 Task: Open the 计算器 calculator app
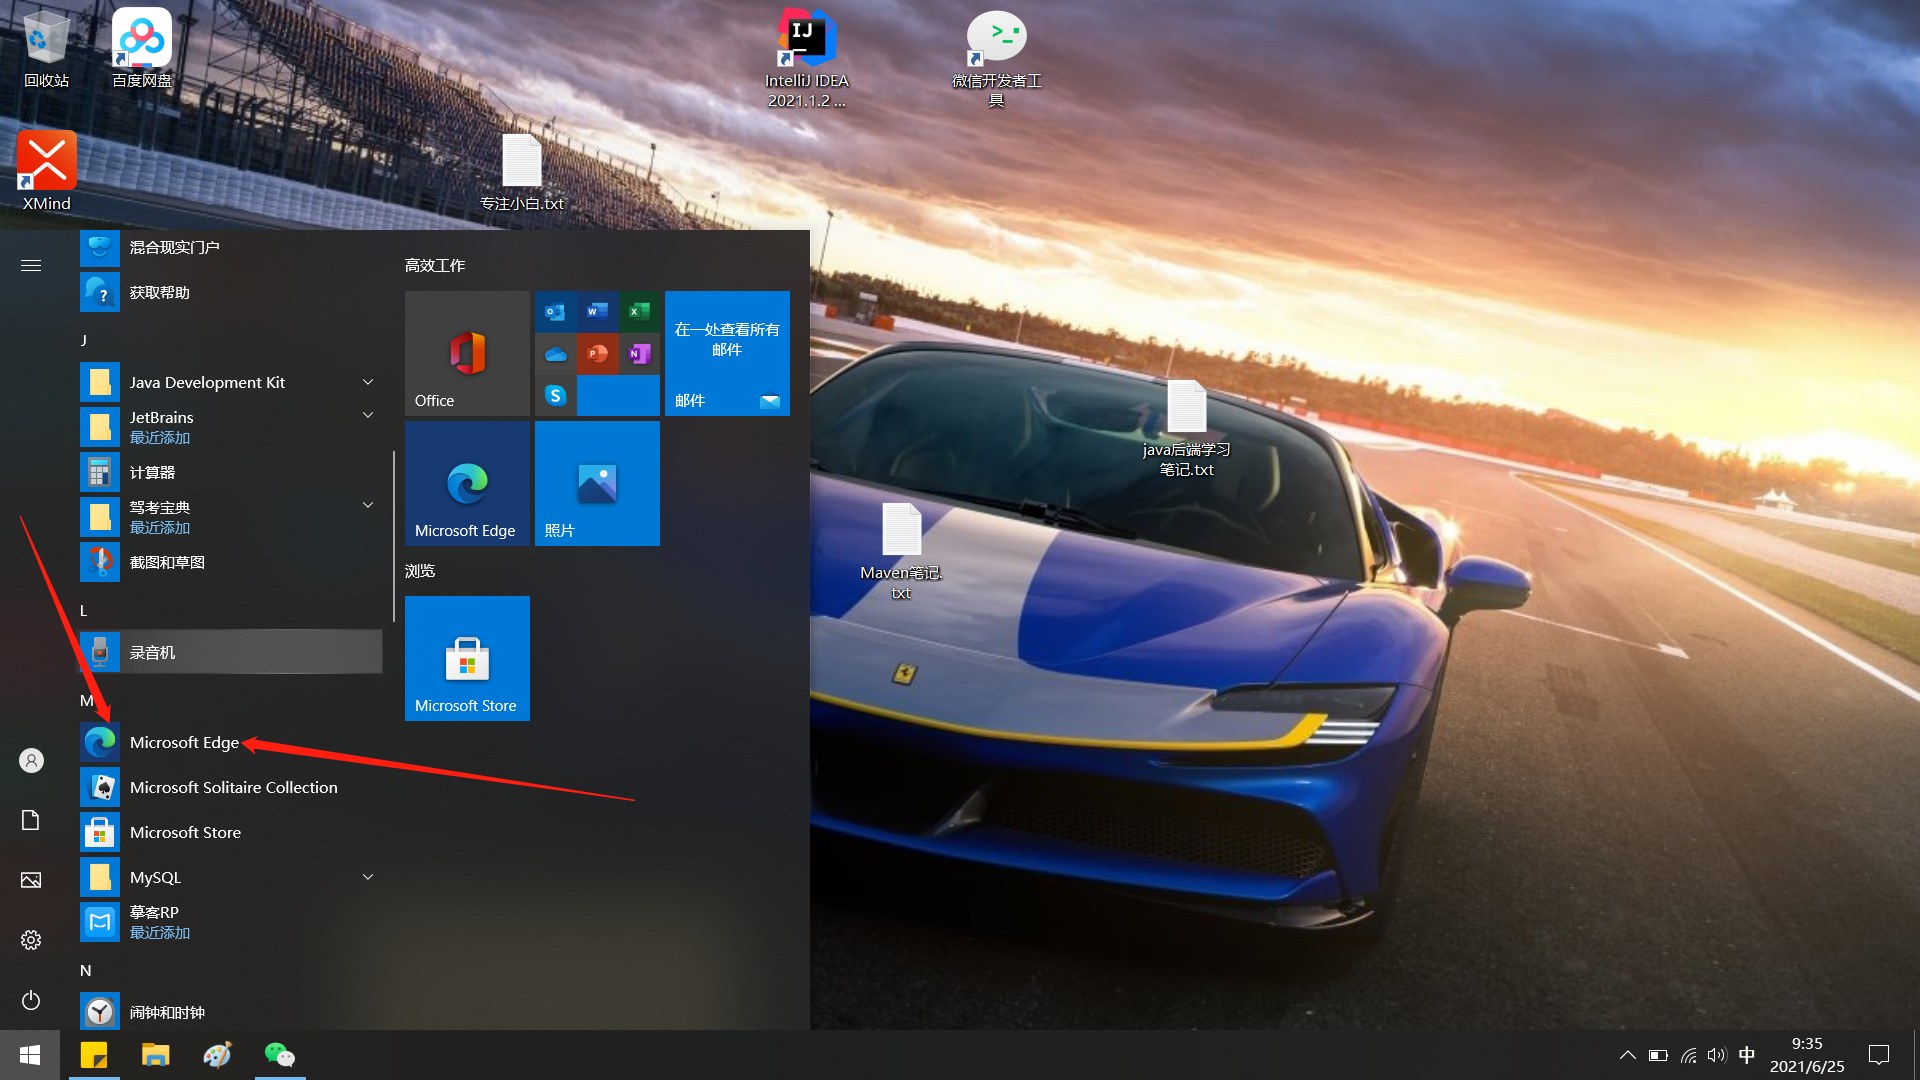(152, 472)
